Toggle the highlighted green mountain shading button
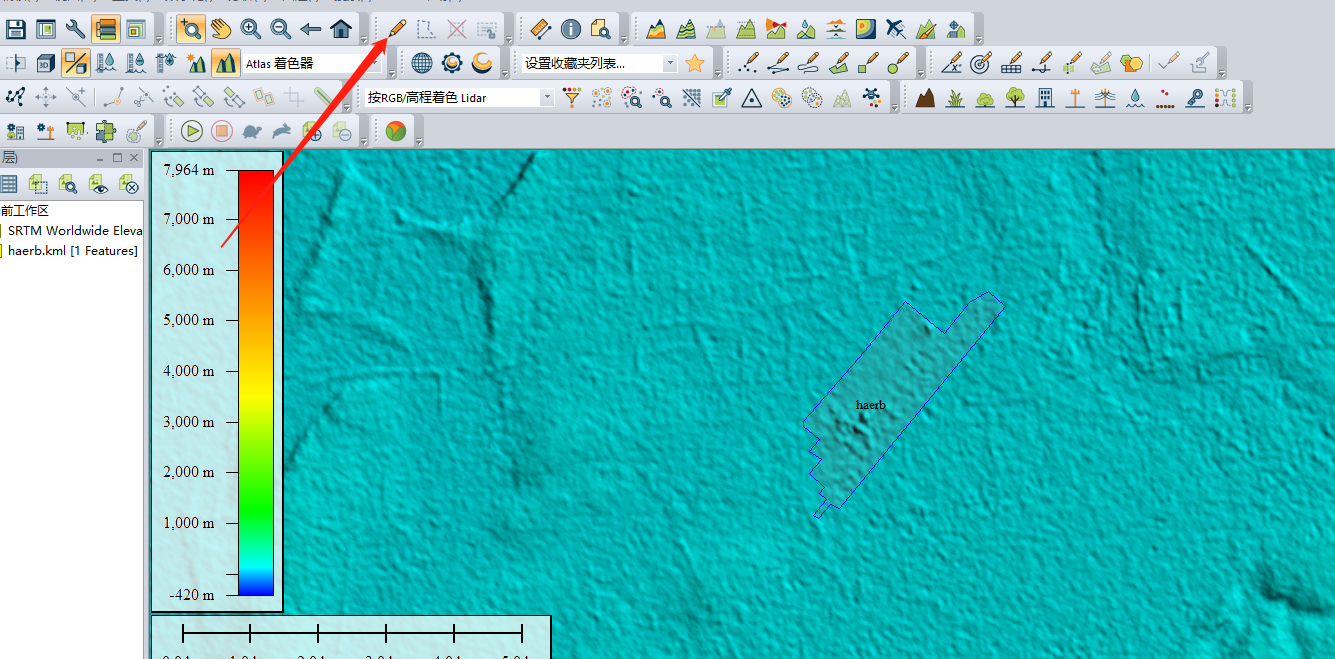Viewport: 1335px width, 659px height. coord(225,63)
